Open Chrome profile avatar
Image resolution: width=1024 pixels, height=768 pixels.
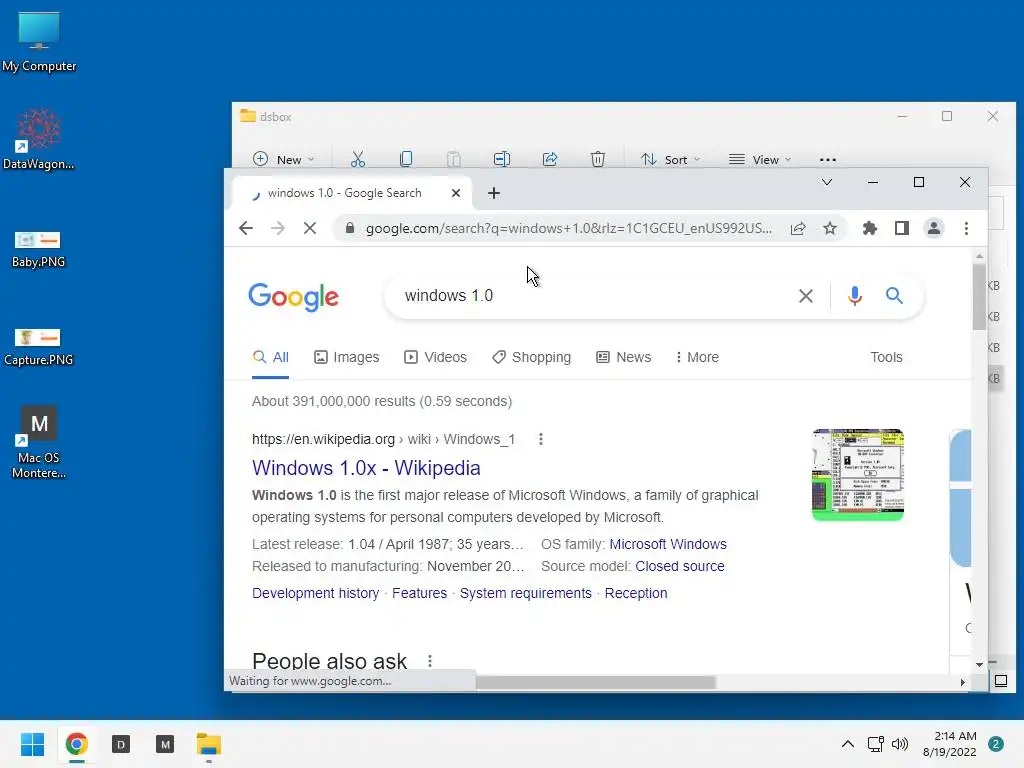coord(934,228)
